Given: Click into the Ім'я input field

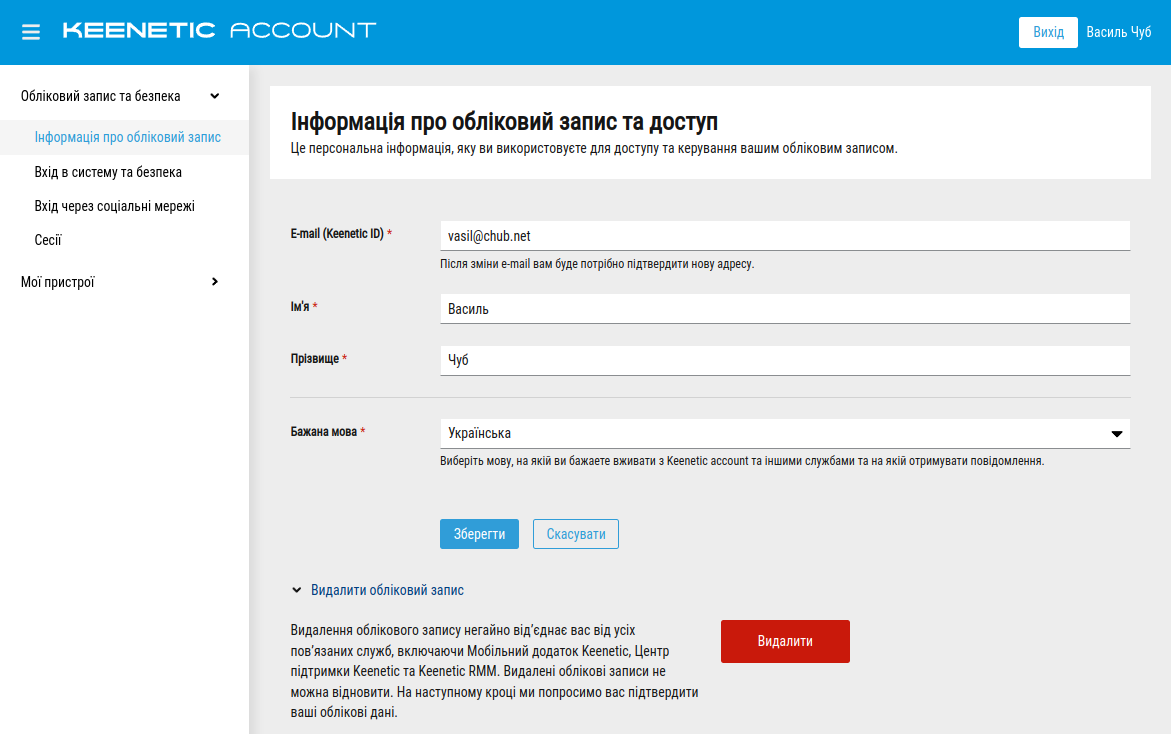Looking at the screenshot, I should coord(784,309).
